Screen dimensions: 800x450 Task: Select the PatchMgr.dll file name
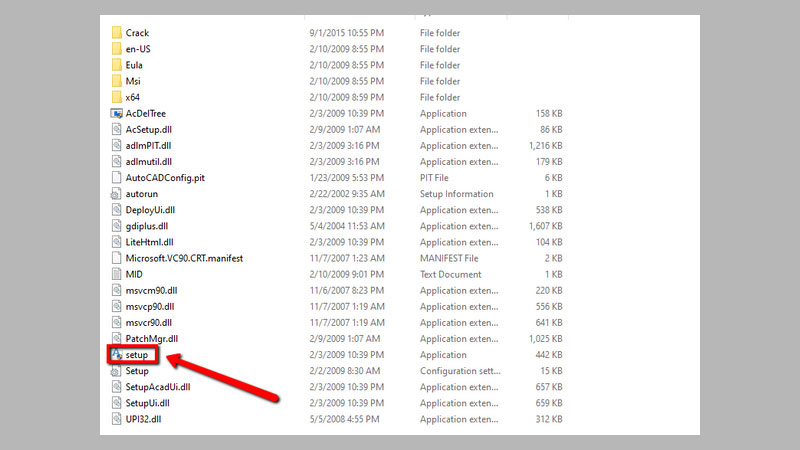(152, 338)
